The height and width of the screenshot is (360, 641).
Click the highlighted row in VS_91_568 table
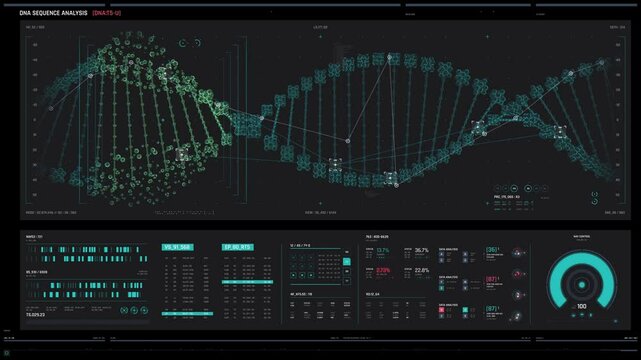pos(187,314)
